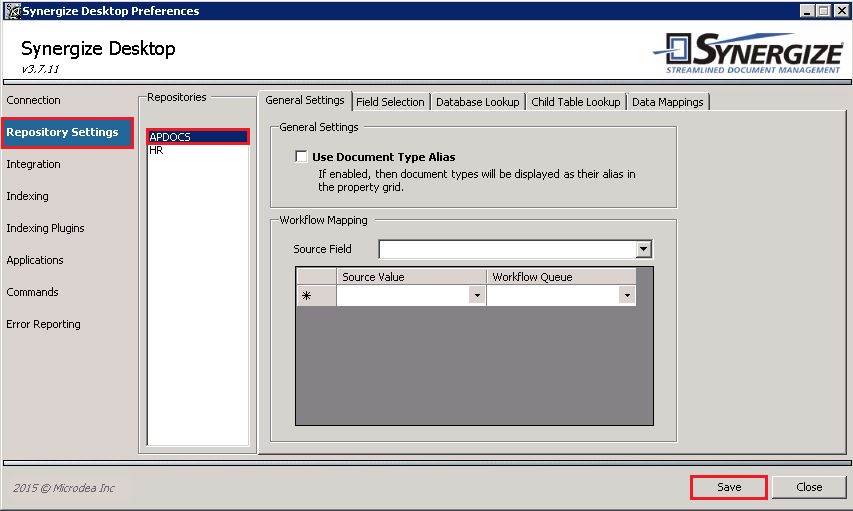Open the Database Lookup tab
Viewport: 853px width, 511px height.
pos(478,102)
